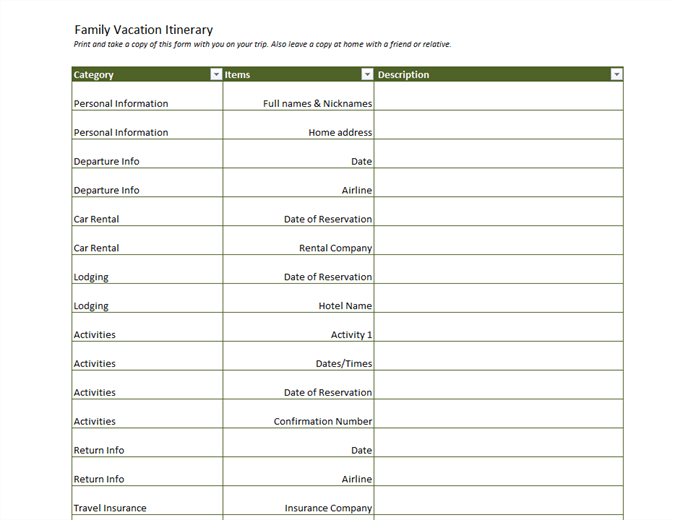Click Description field for Full names & Nicknames
Screen dimensions: 675x520
coord(499,96)
